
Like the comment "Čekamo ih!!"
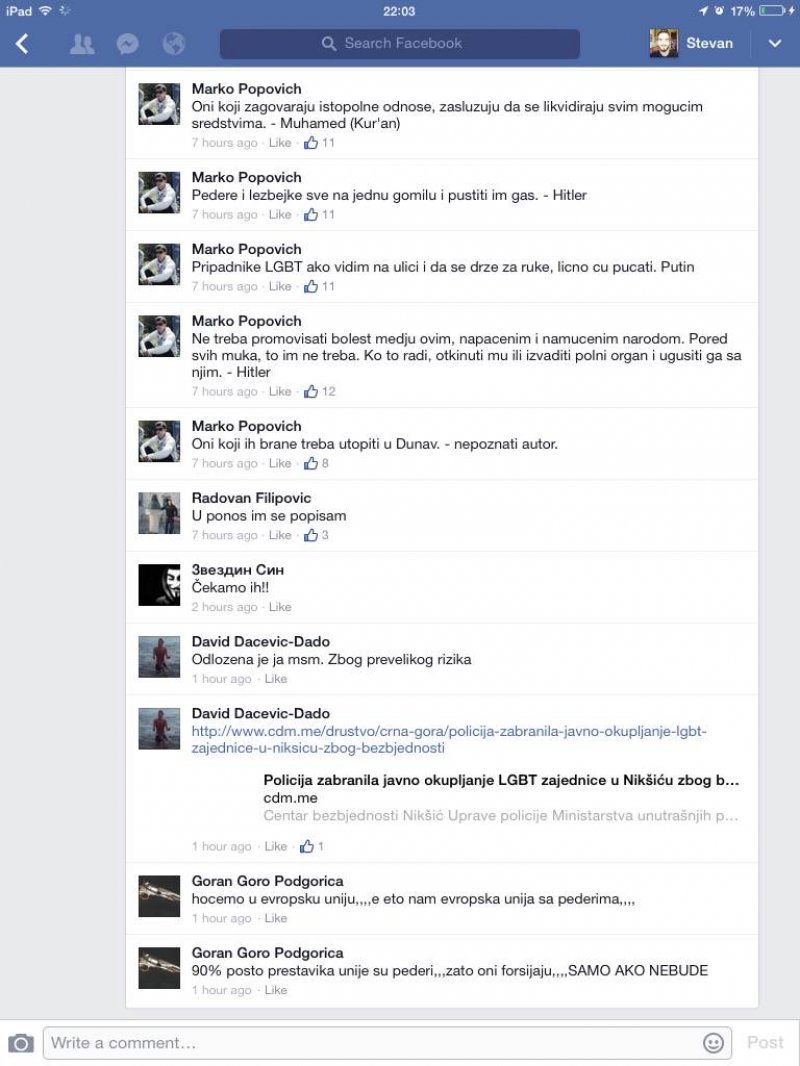279,607
